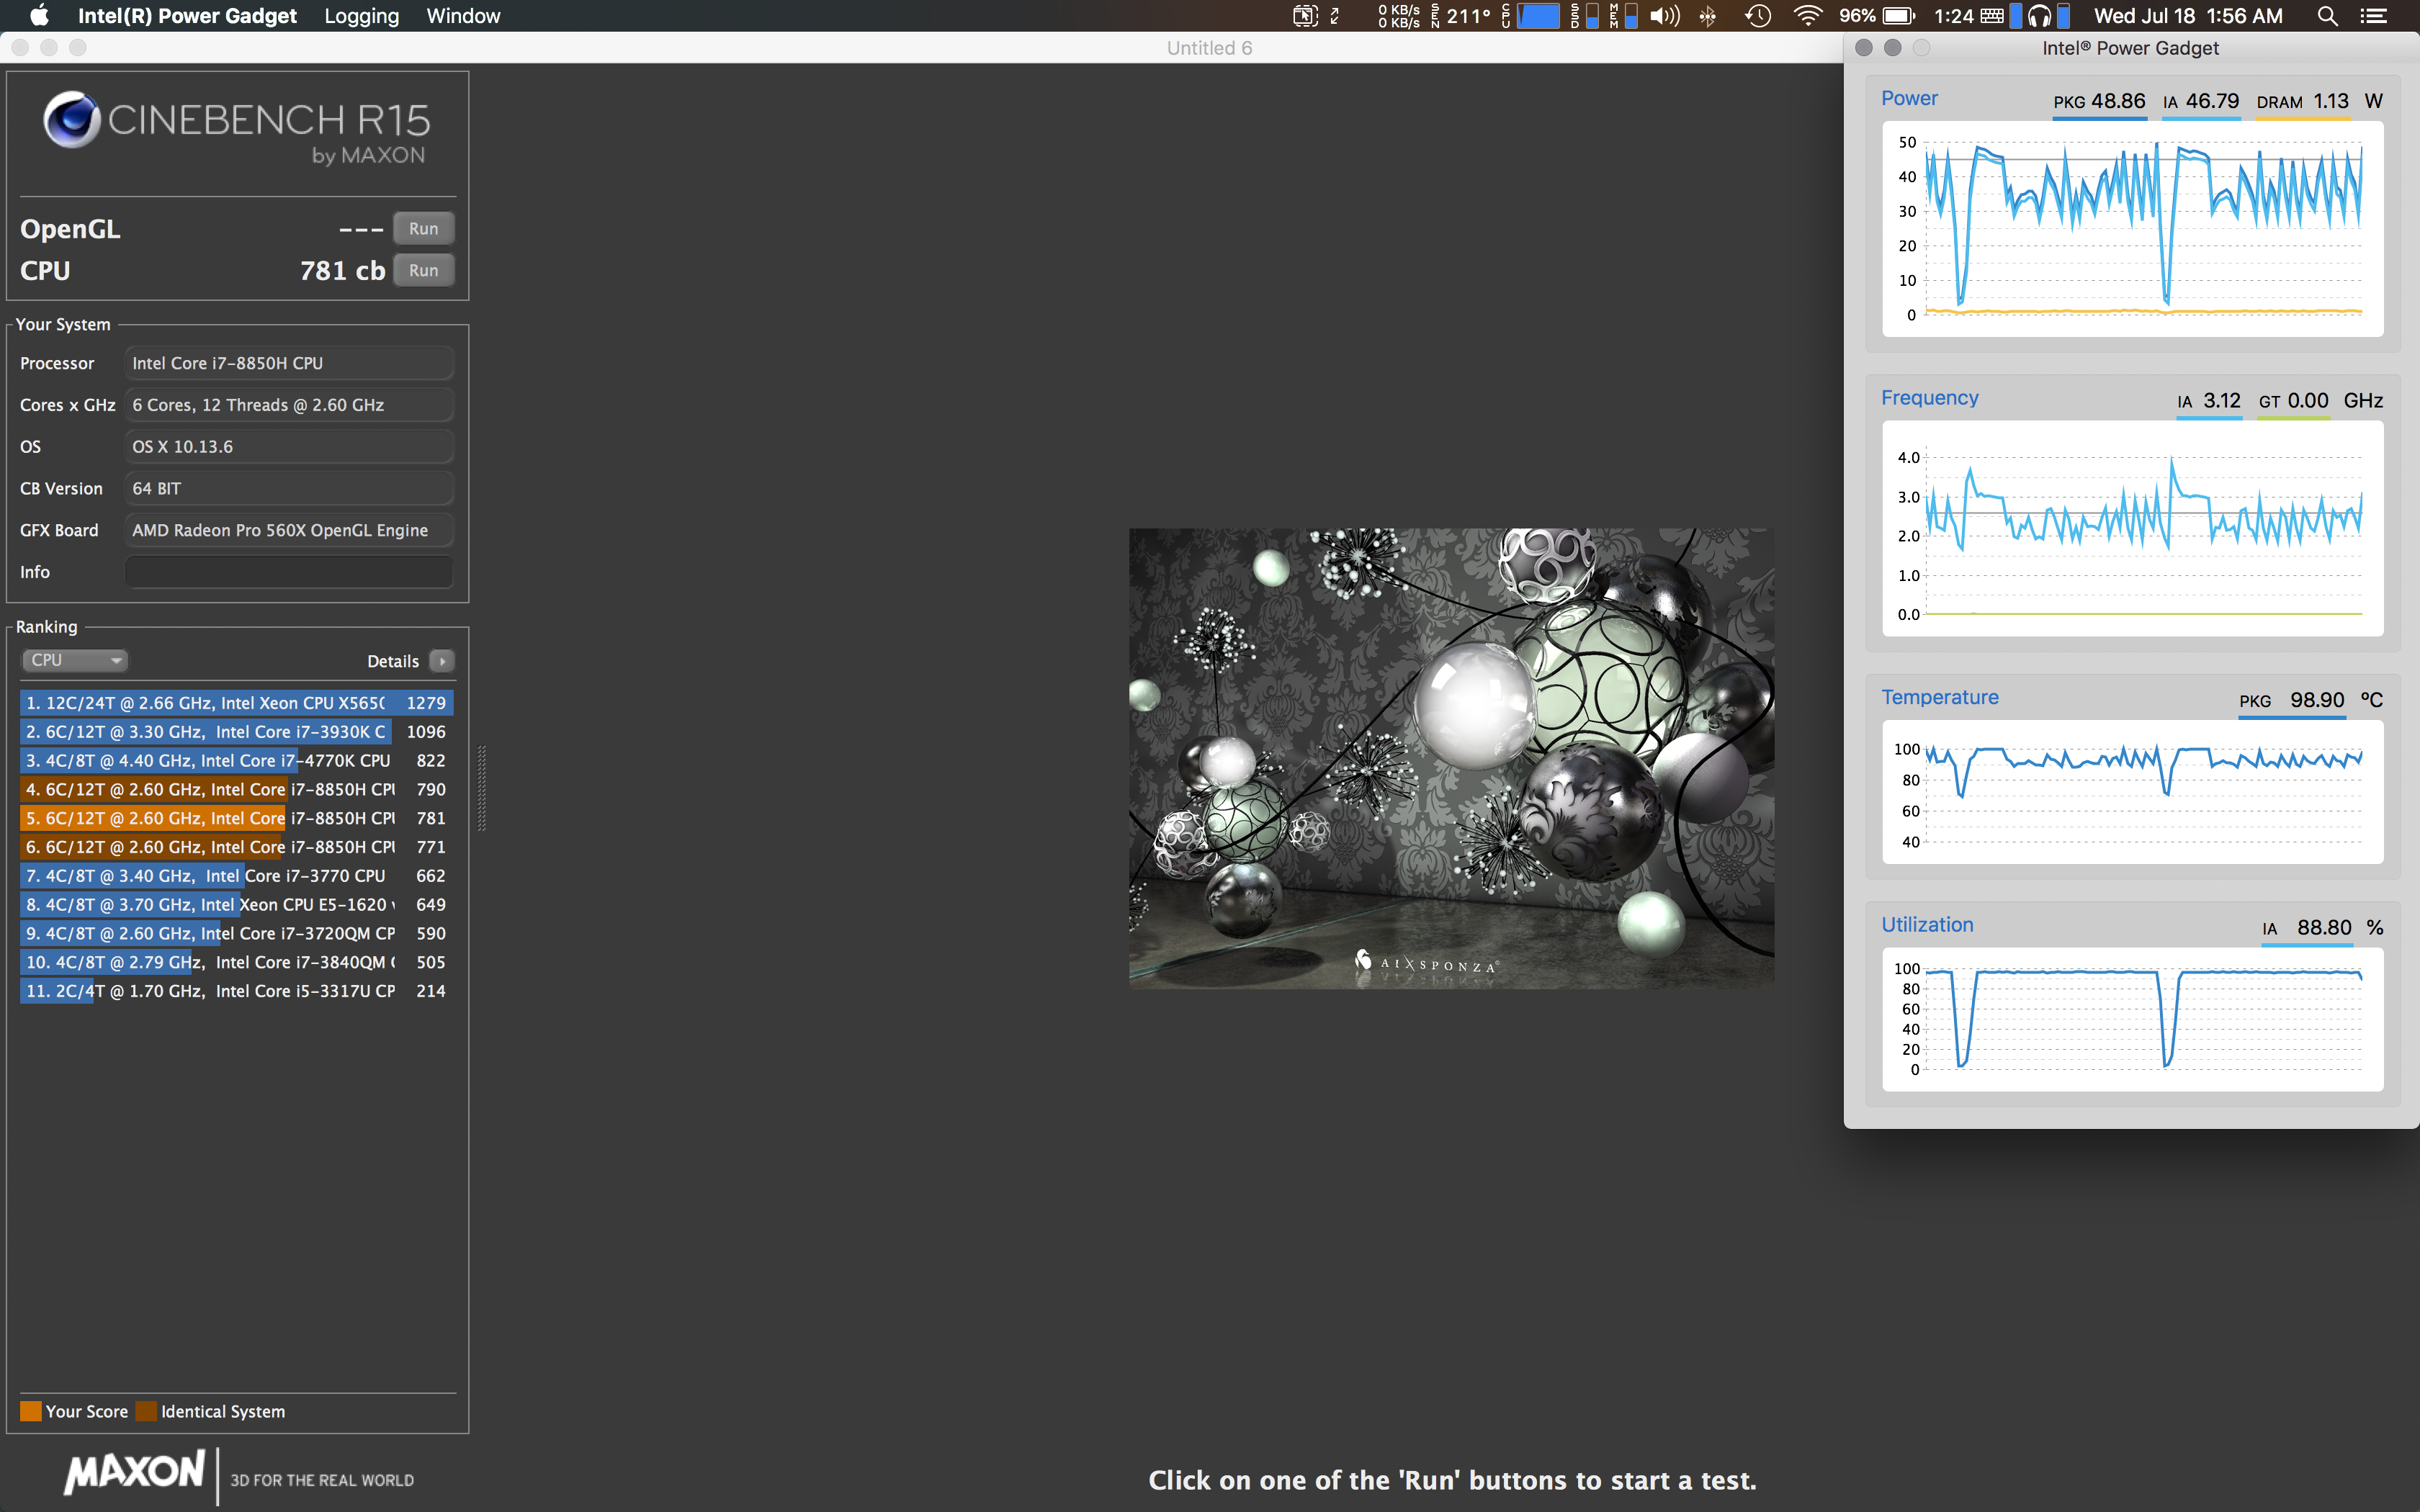This screenshot has width=2420, height=1512.
Task: Click the keyboard input source icon
Action: 1992,15
